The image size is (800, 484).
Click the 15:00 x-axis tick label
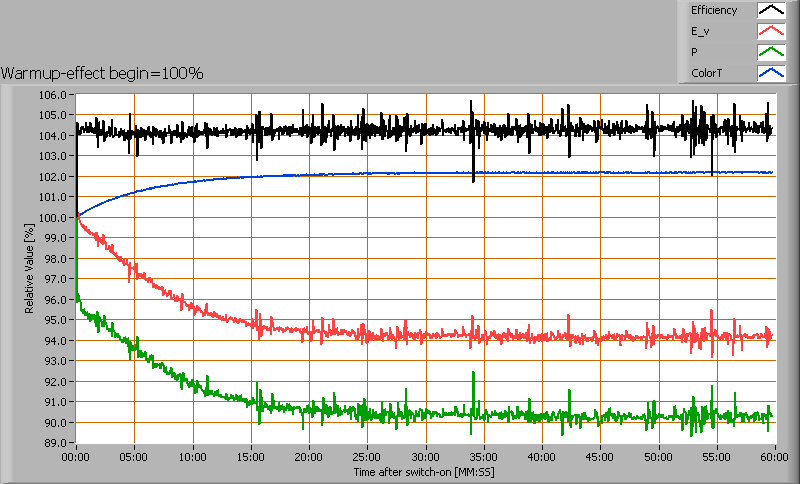pyautogui.click(x=251, y=457)
